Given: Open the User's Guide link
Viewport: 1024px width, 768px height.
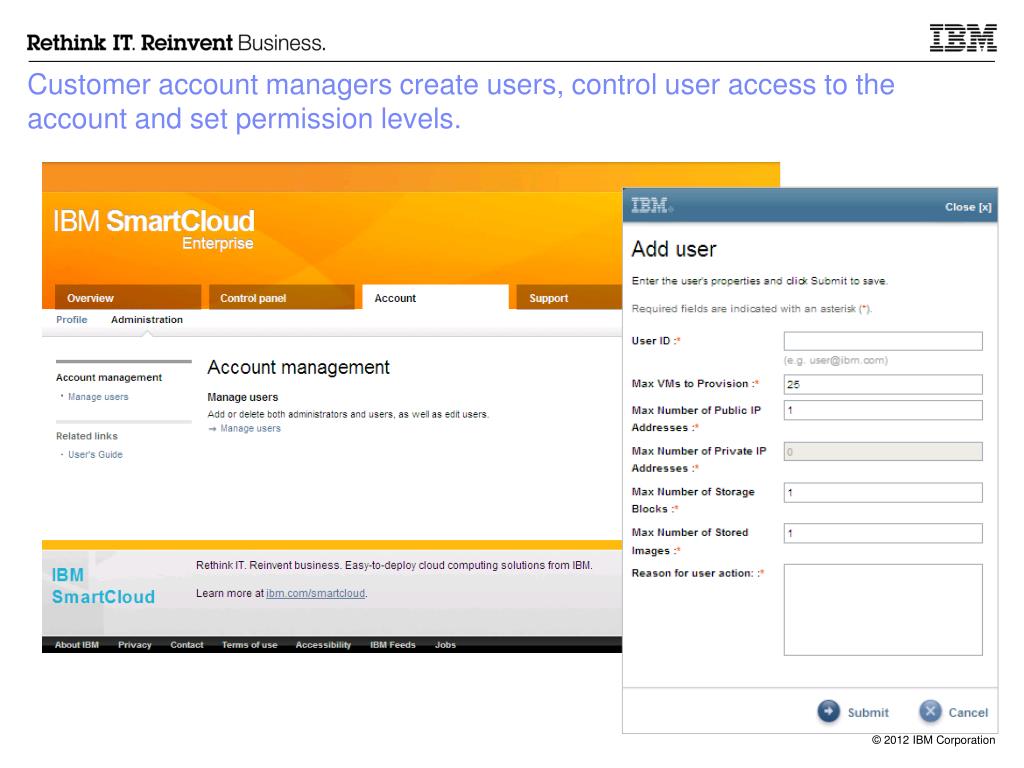Looking at the screenshot, I should pos(95,455).
